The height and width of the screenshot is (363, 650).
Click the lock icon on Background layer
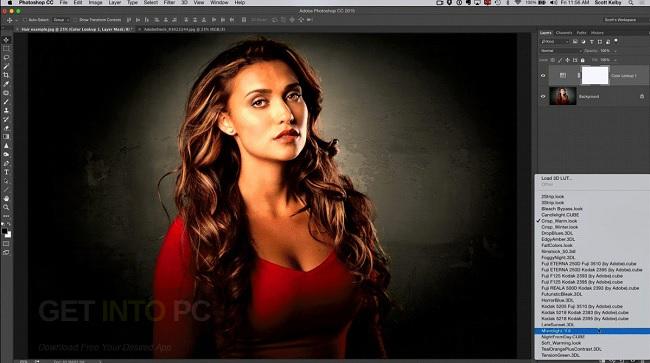[642, 97]
